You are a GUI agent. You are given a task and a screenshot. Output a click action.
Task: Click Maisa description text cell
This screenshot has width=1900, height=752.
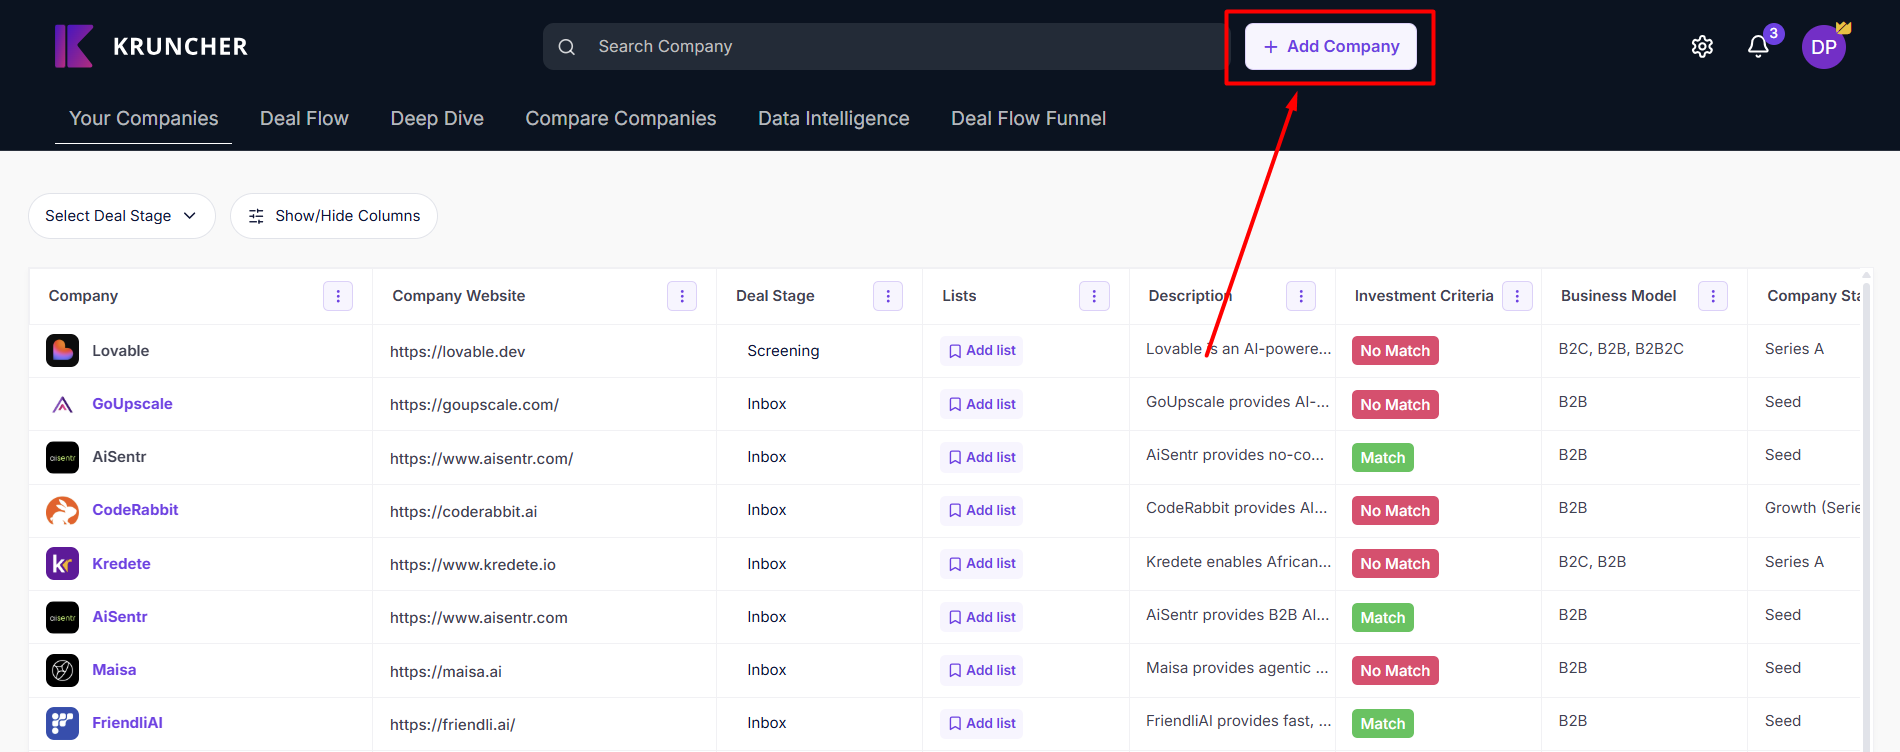[1237, 668]
